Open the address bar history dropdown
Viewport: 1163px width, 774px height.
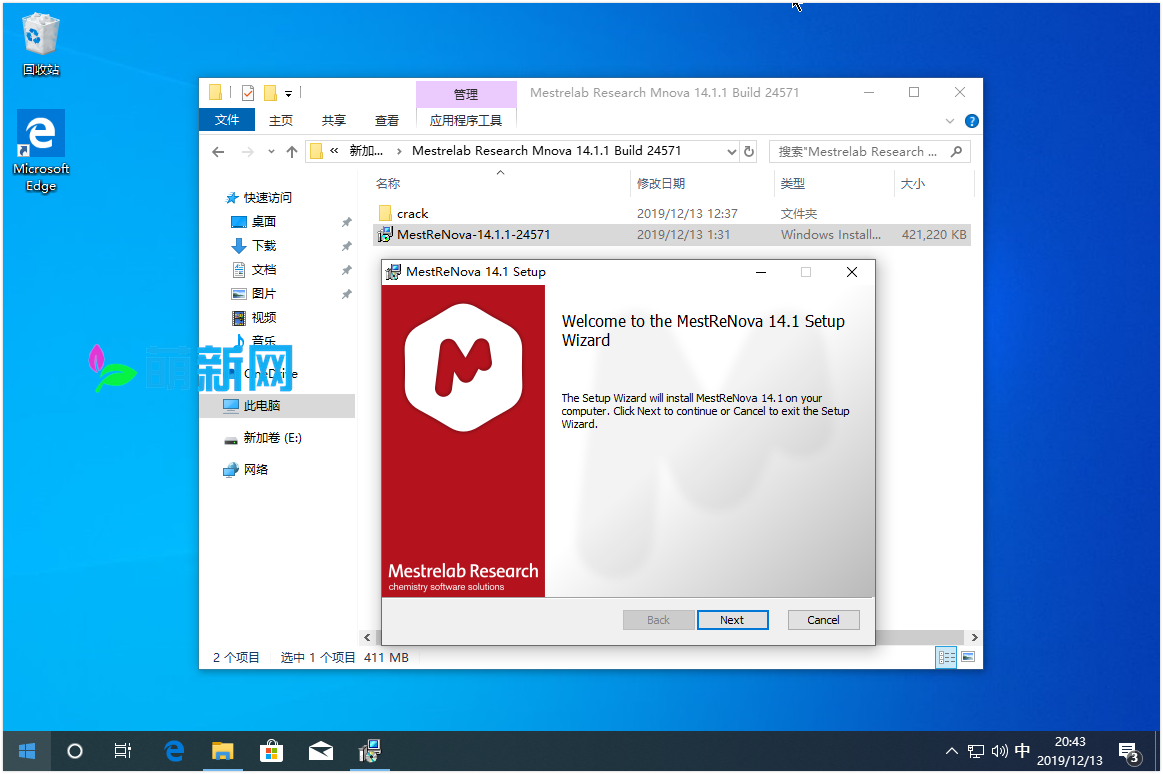pyautogui.click(x=731, y=151)
